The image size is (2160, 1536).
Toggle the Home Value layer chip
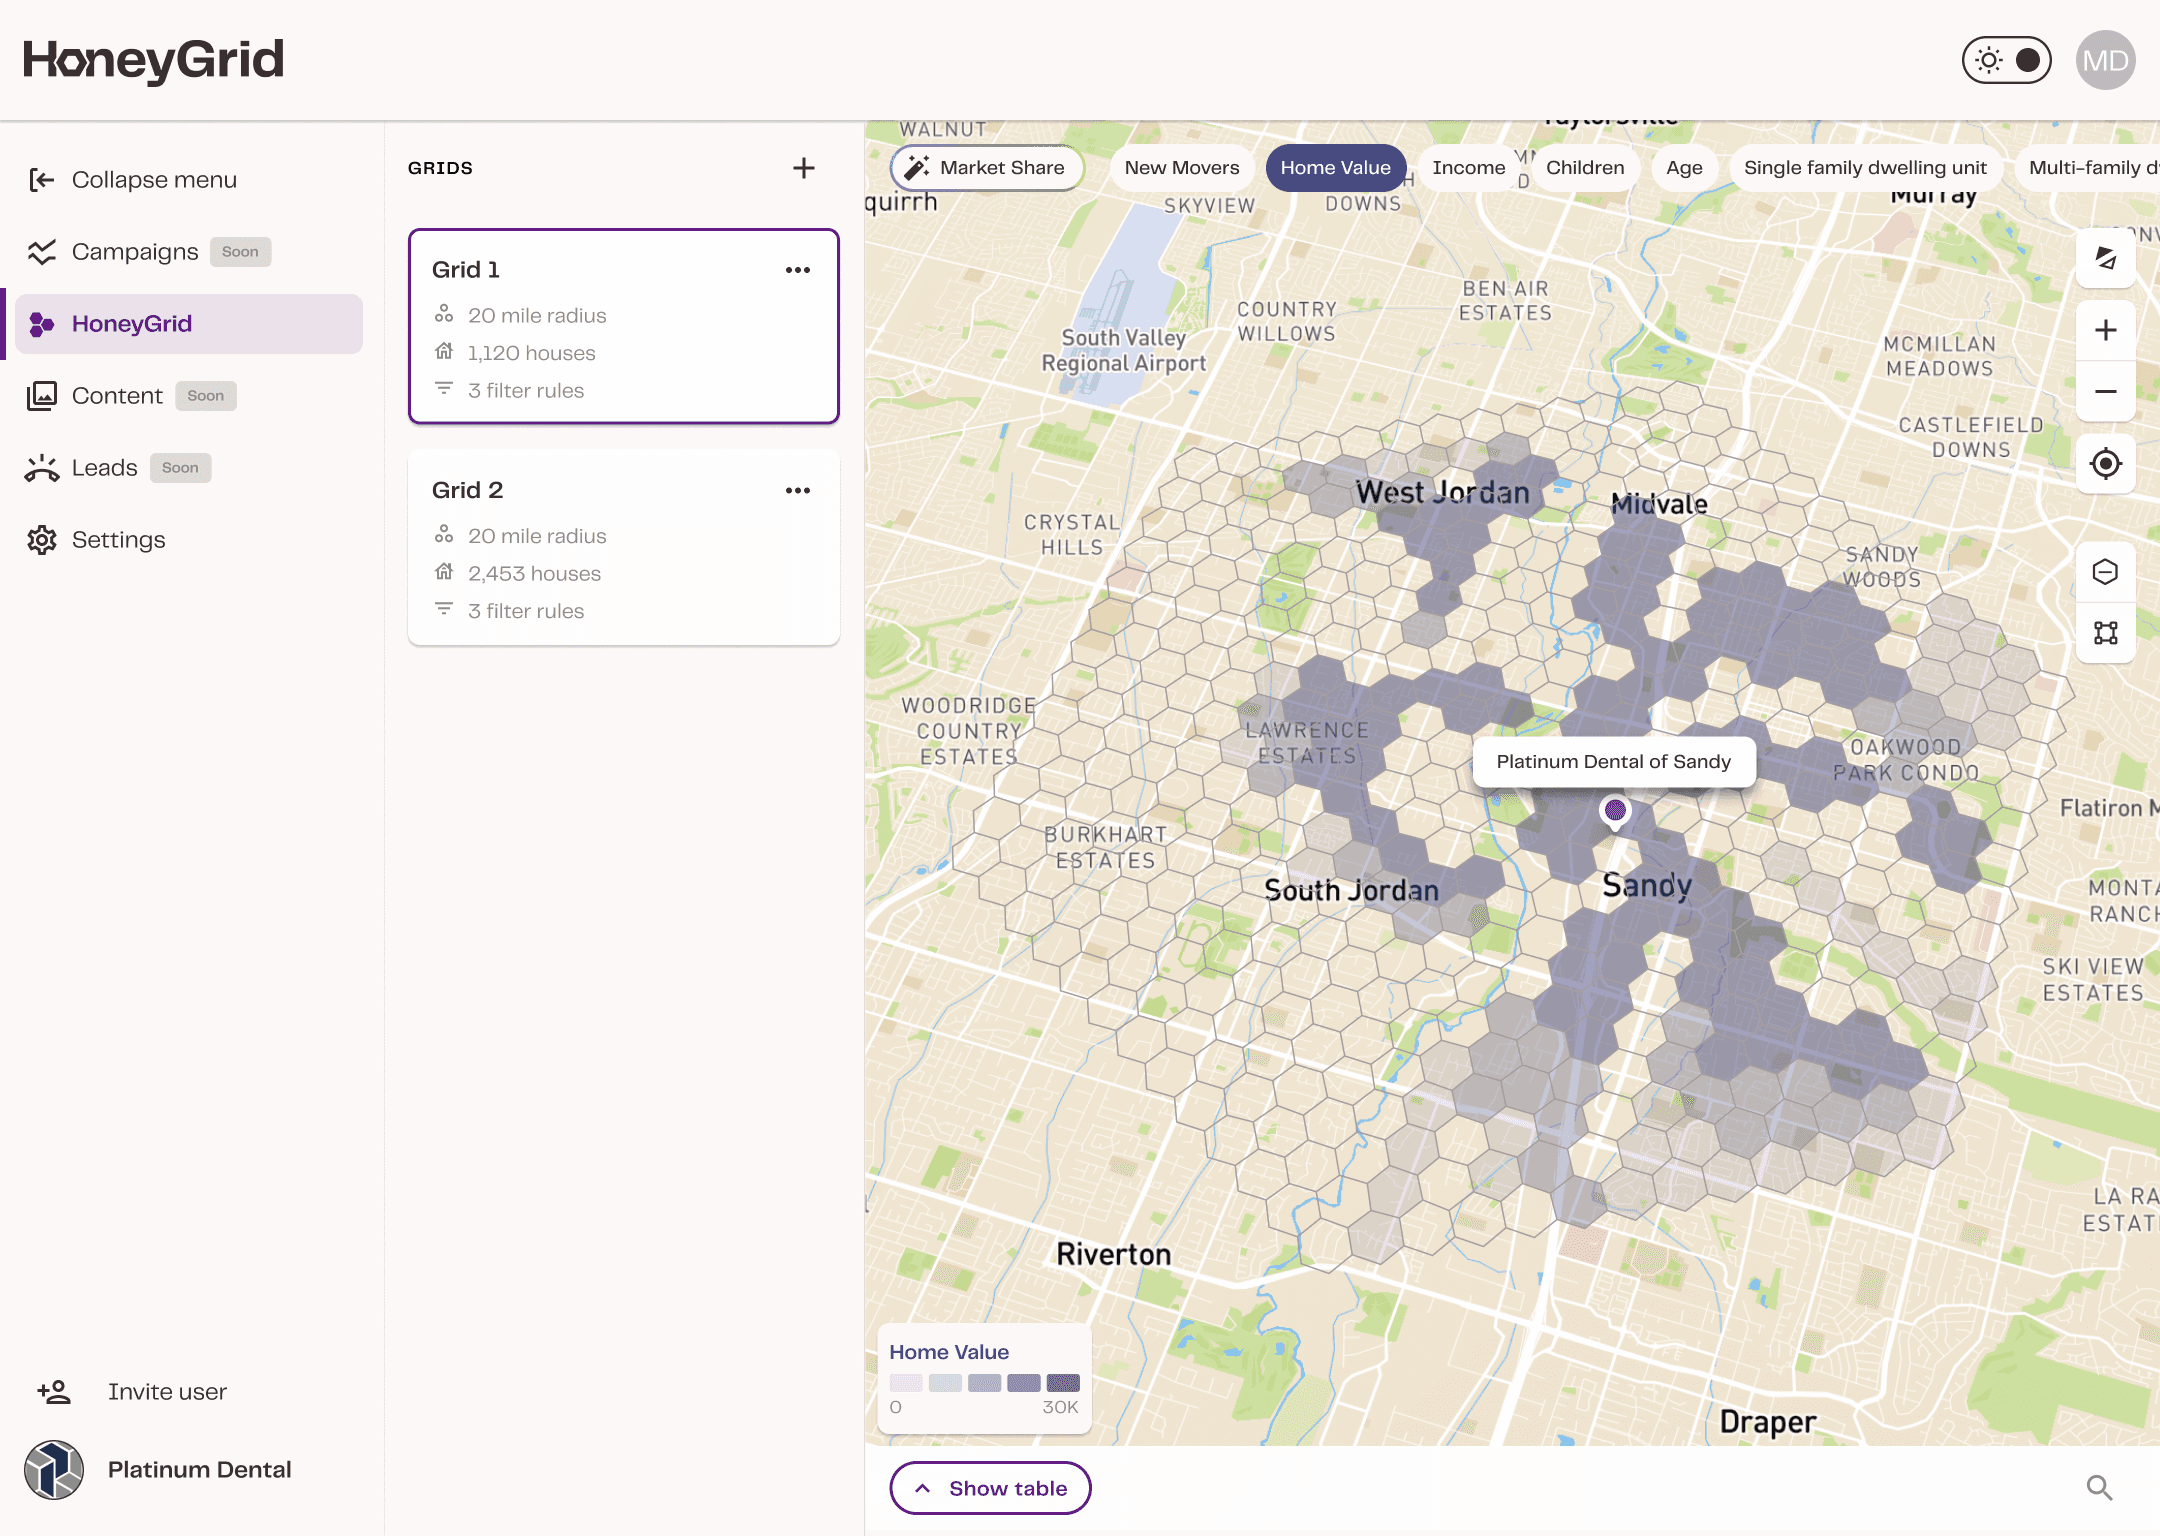click(x=1336, y=168)
